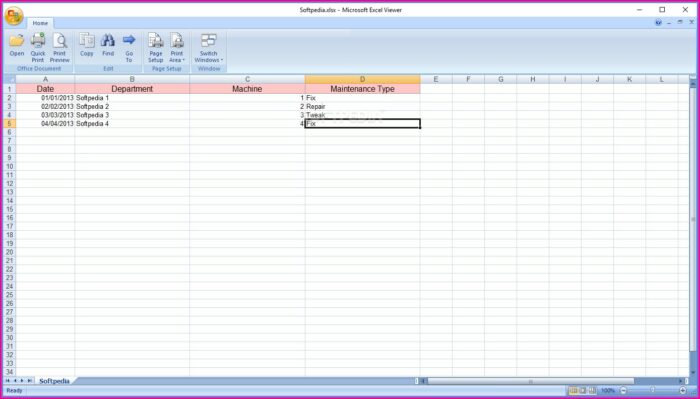This screenshot has width=700, height=399.
Task: Click the Date header cell
Action: 45,89
